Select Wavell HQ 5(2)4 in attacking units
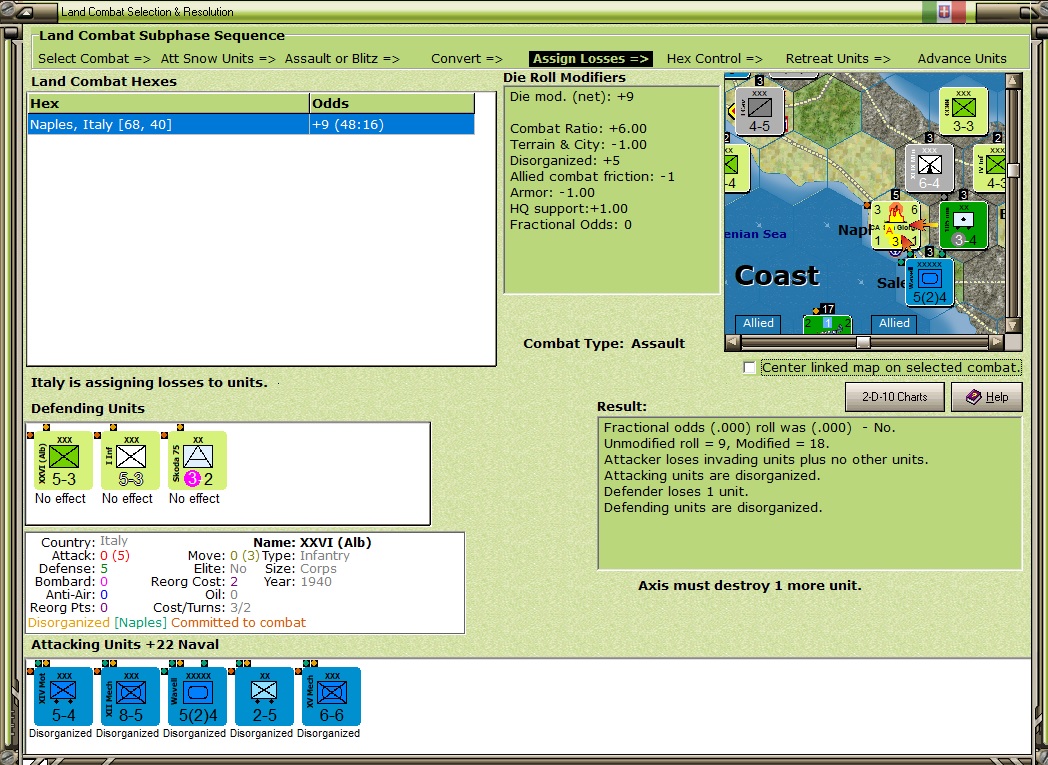1048x765 pixels. click(x=197, y=696)
